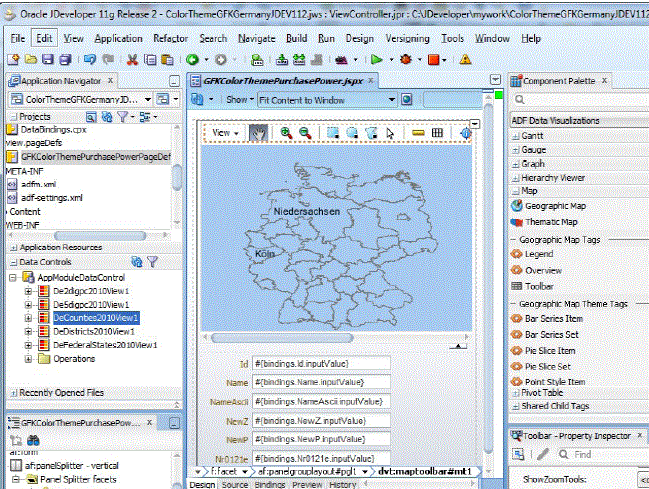Click the map horizontal scrollbar thumb
Viewport: 649px width, 489px height.
[282, 338]
